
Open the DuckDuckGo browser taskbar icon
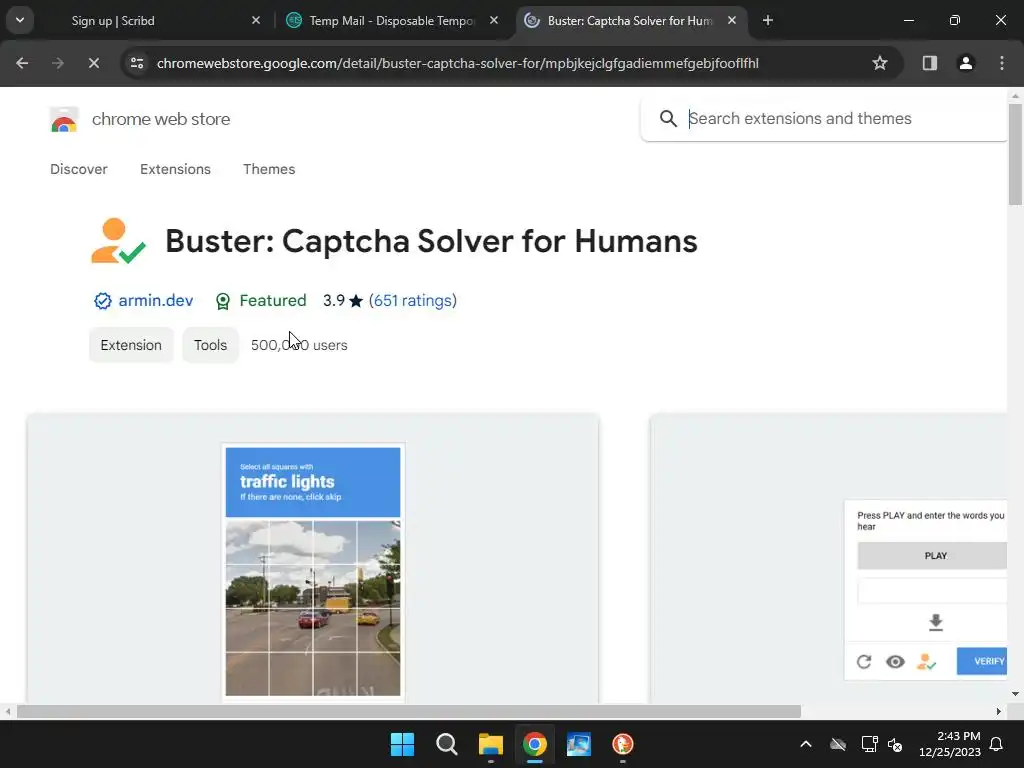623,744
